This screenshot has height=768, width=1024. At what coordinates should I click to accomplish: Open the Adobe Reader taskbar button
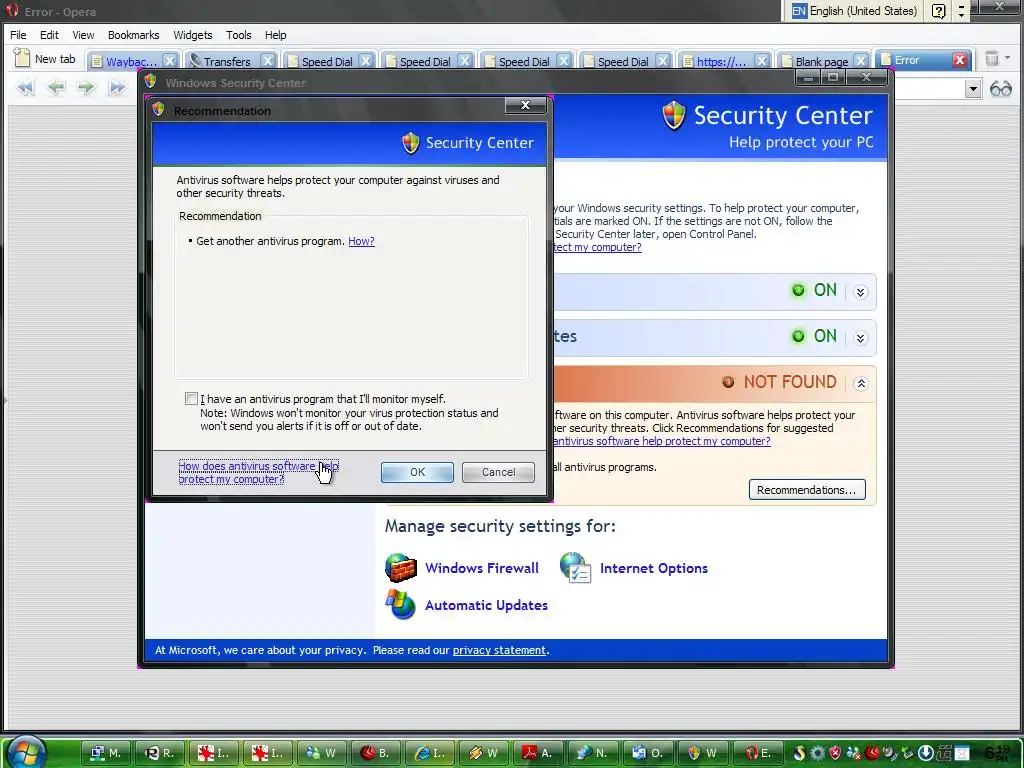pyautogui.click(x=537, y=752)
